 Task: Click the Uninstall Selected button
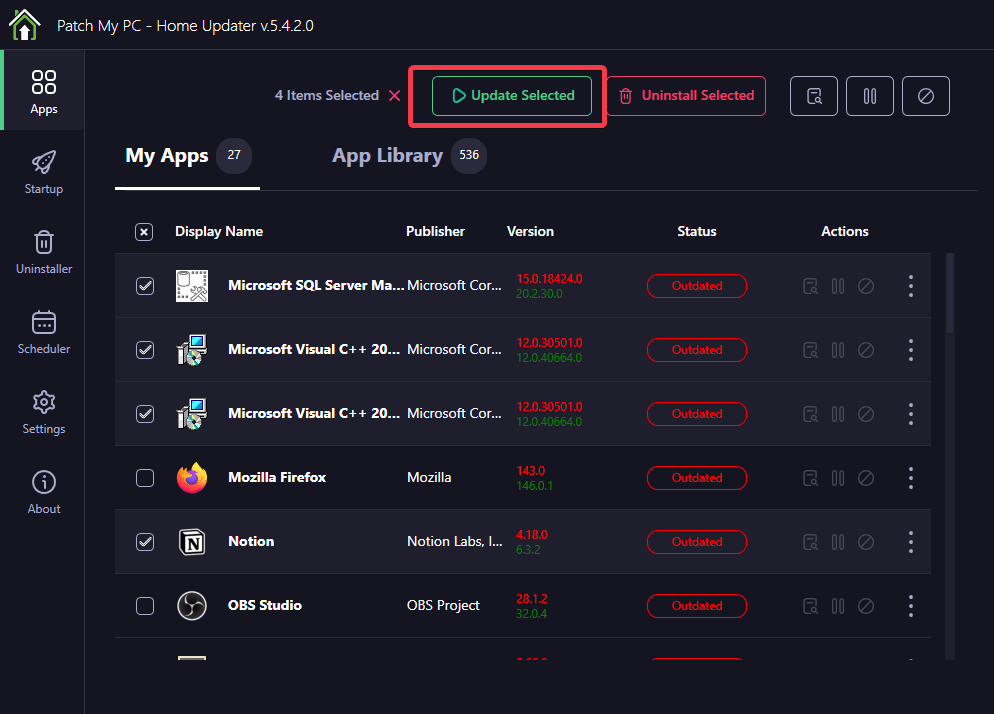click(x=686, y=96)
